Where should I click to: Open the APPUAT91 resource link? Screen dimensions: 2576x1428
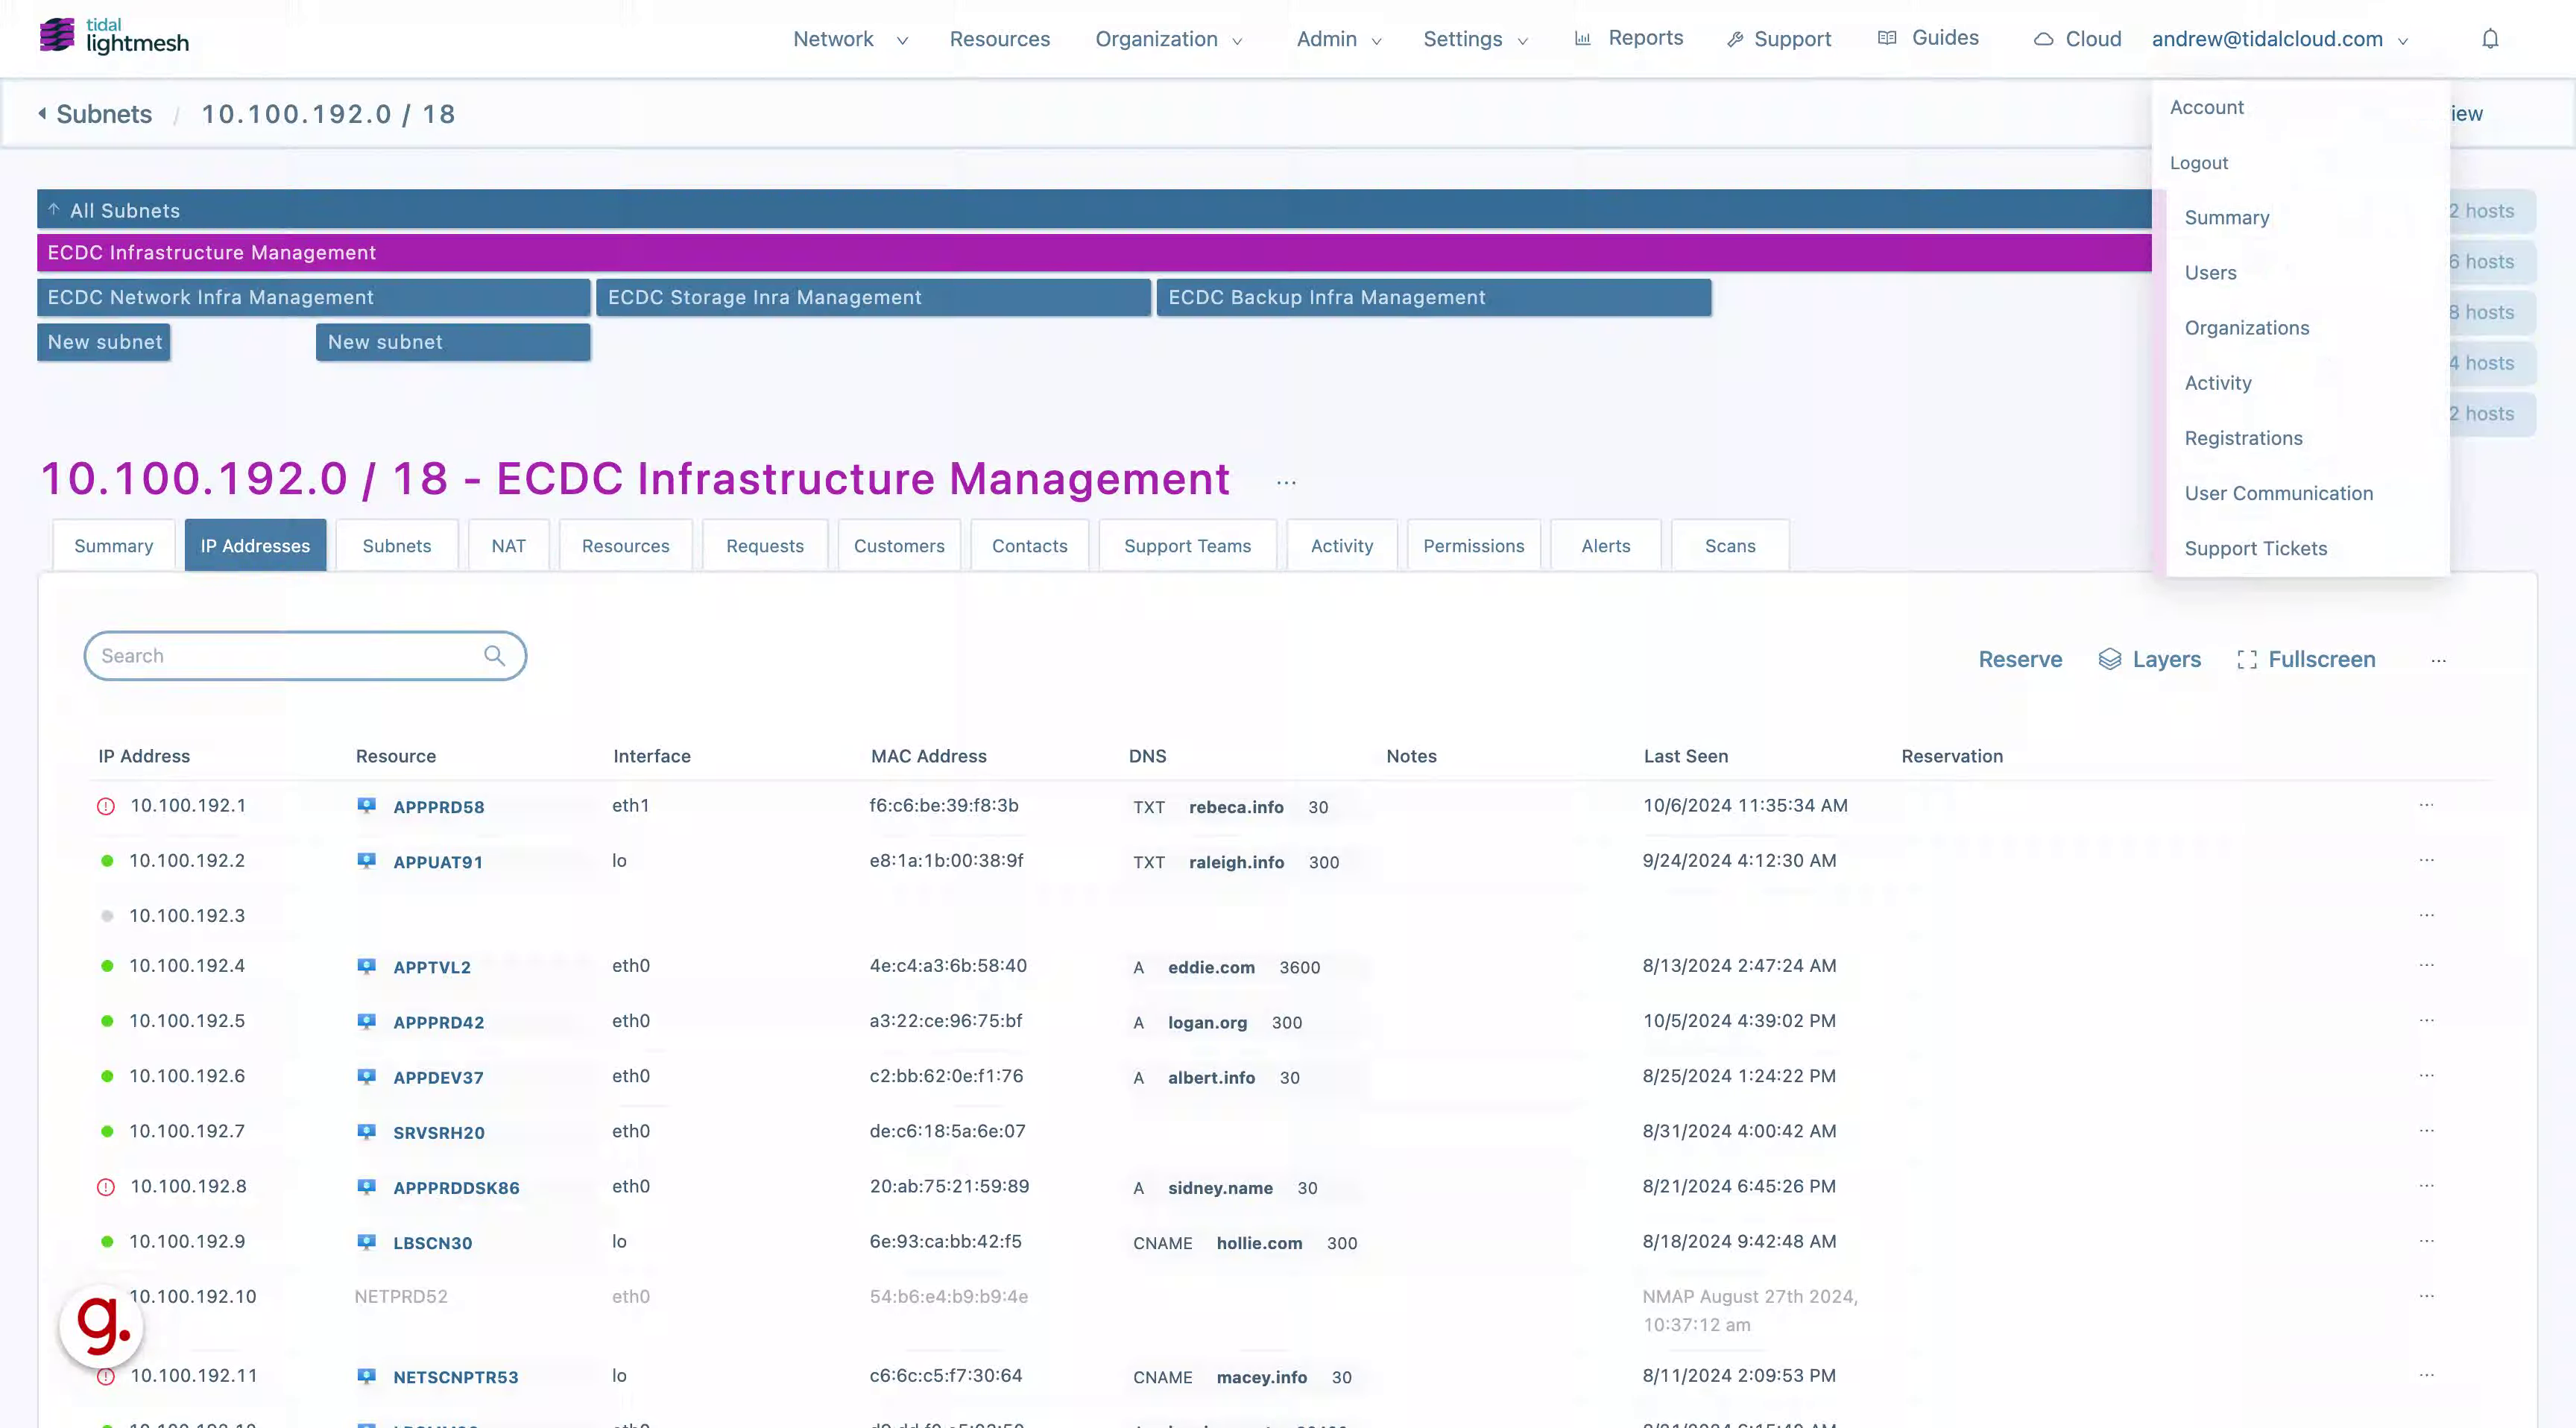[x=438, y=862]
